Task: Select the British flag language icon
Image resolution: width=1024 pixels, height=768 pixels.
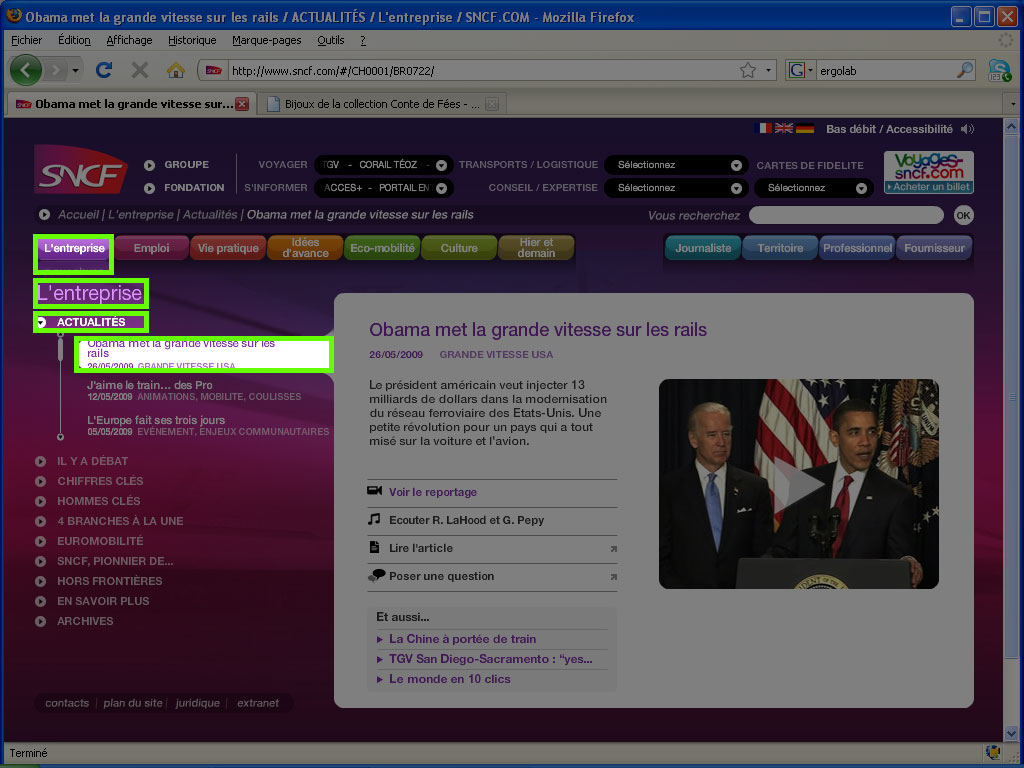Action: [x=784, y=129]
